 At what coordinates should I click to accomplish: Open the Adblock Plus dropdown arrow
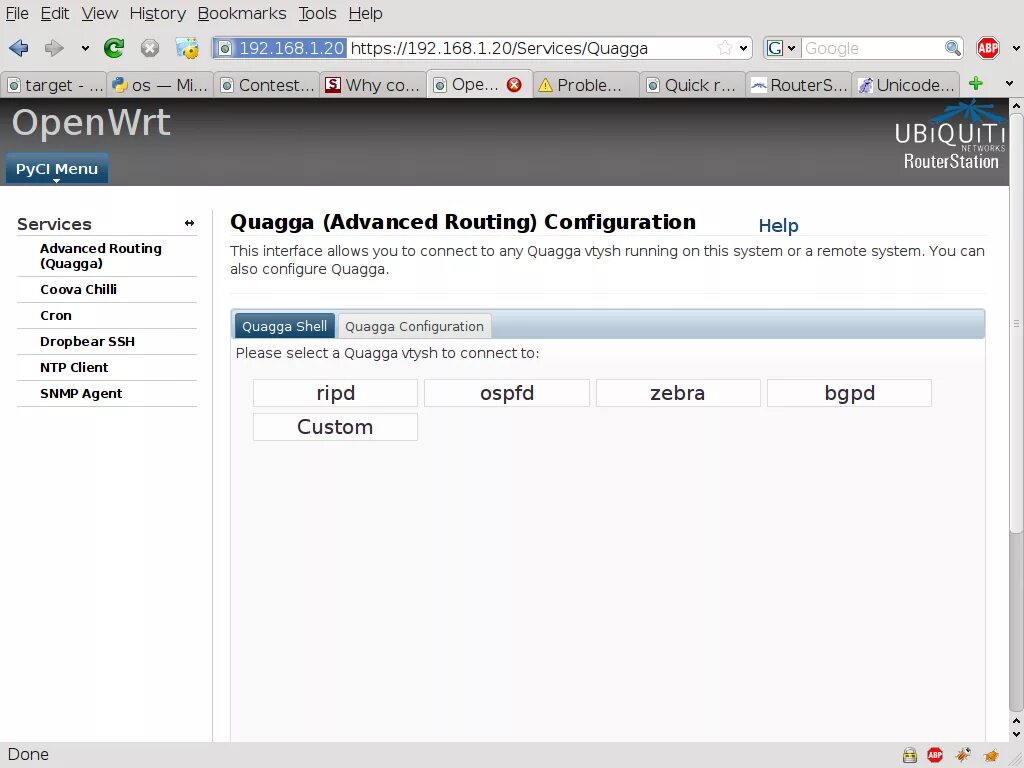[x=1016, y=48]
